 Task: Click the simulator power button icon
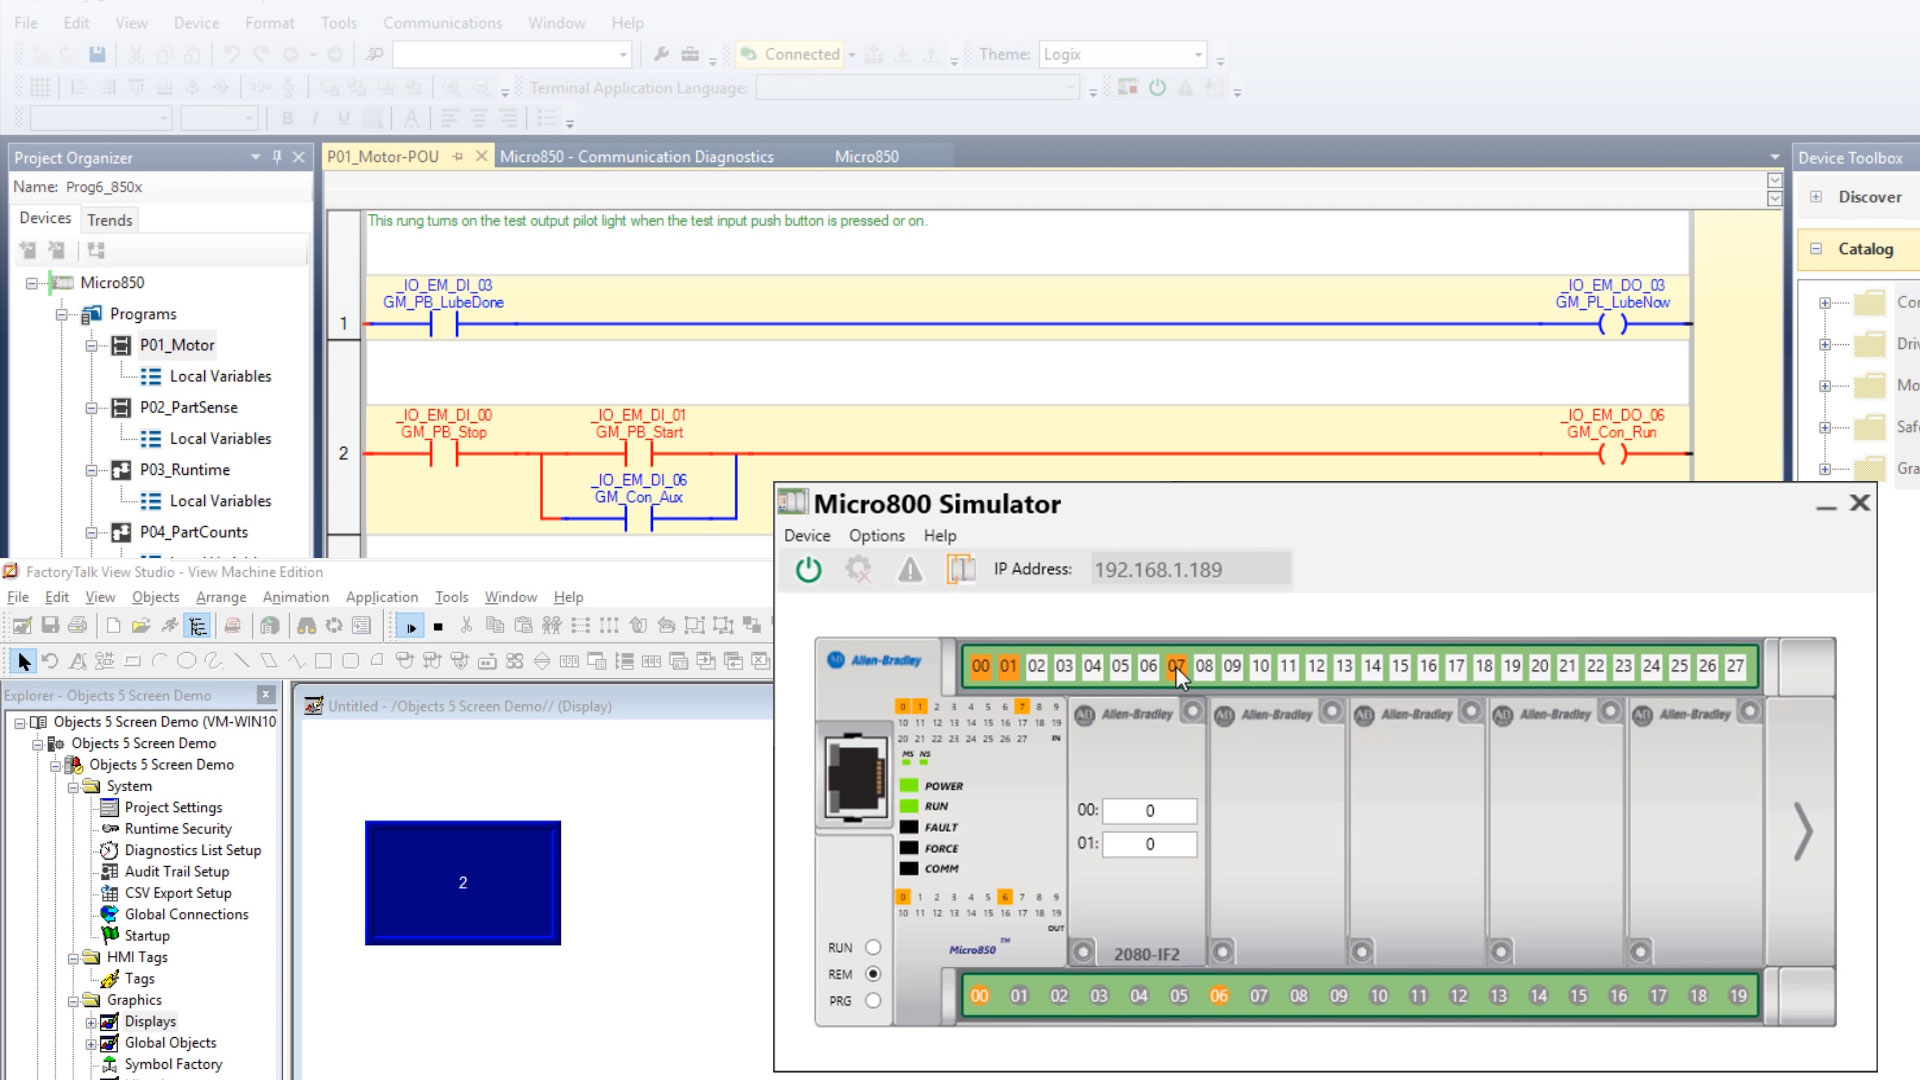[x=808, y=570]
